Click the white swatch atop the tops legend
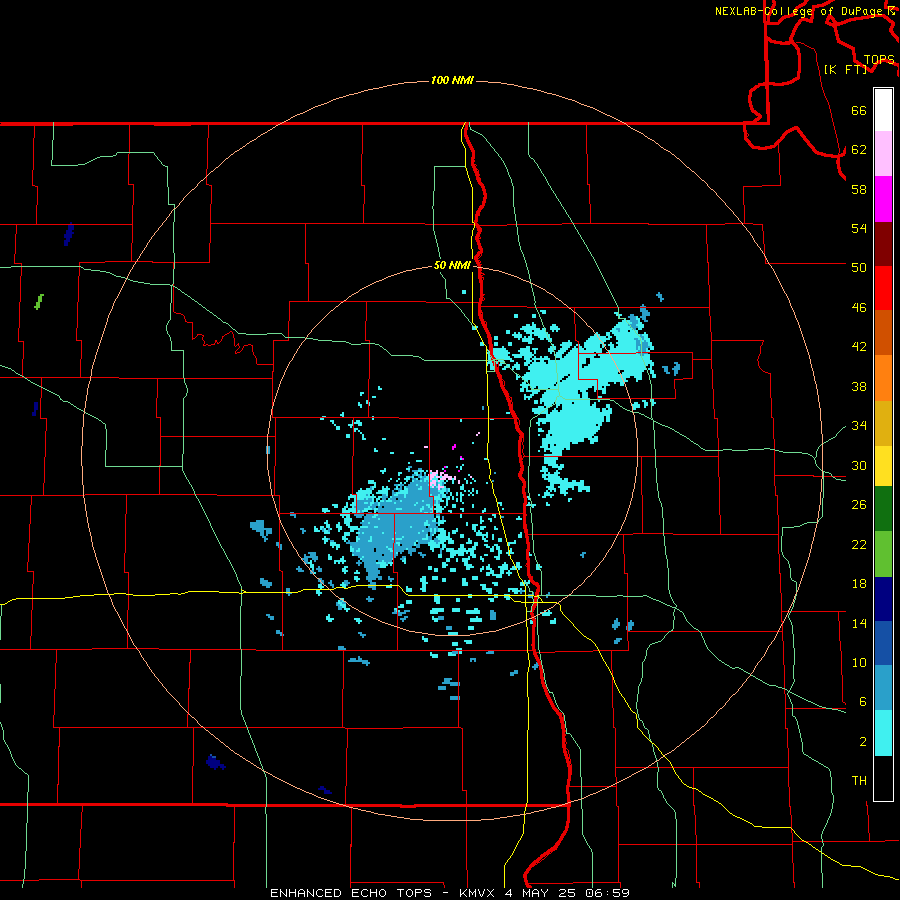Viewport: 900px width, 900px height. tap(883, 110)
